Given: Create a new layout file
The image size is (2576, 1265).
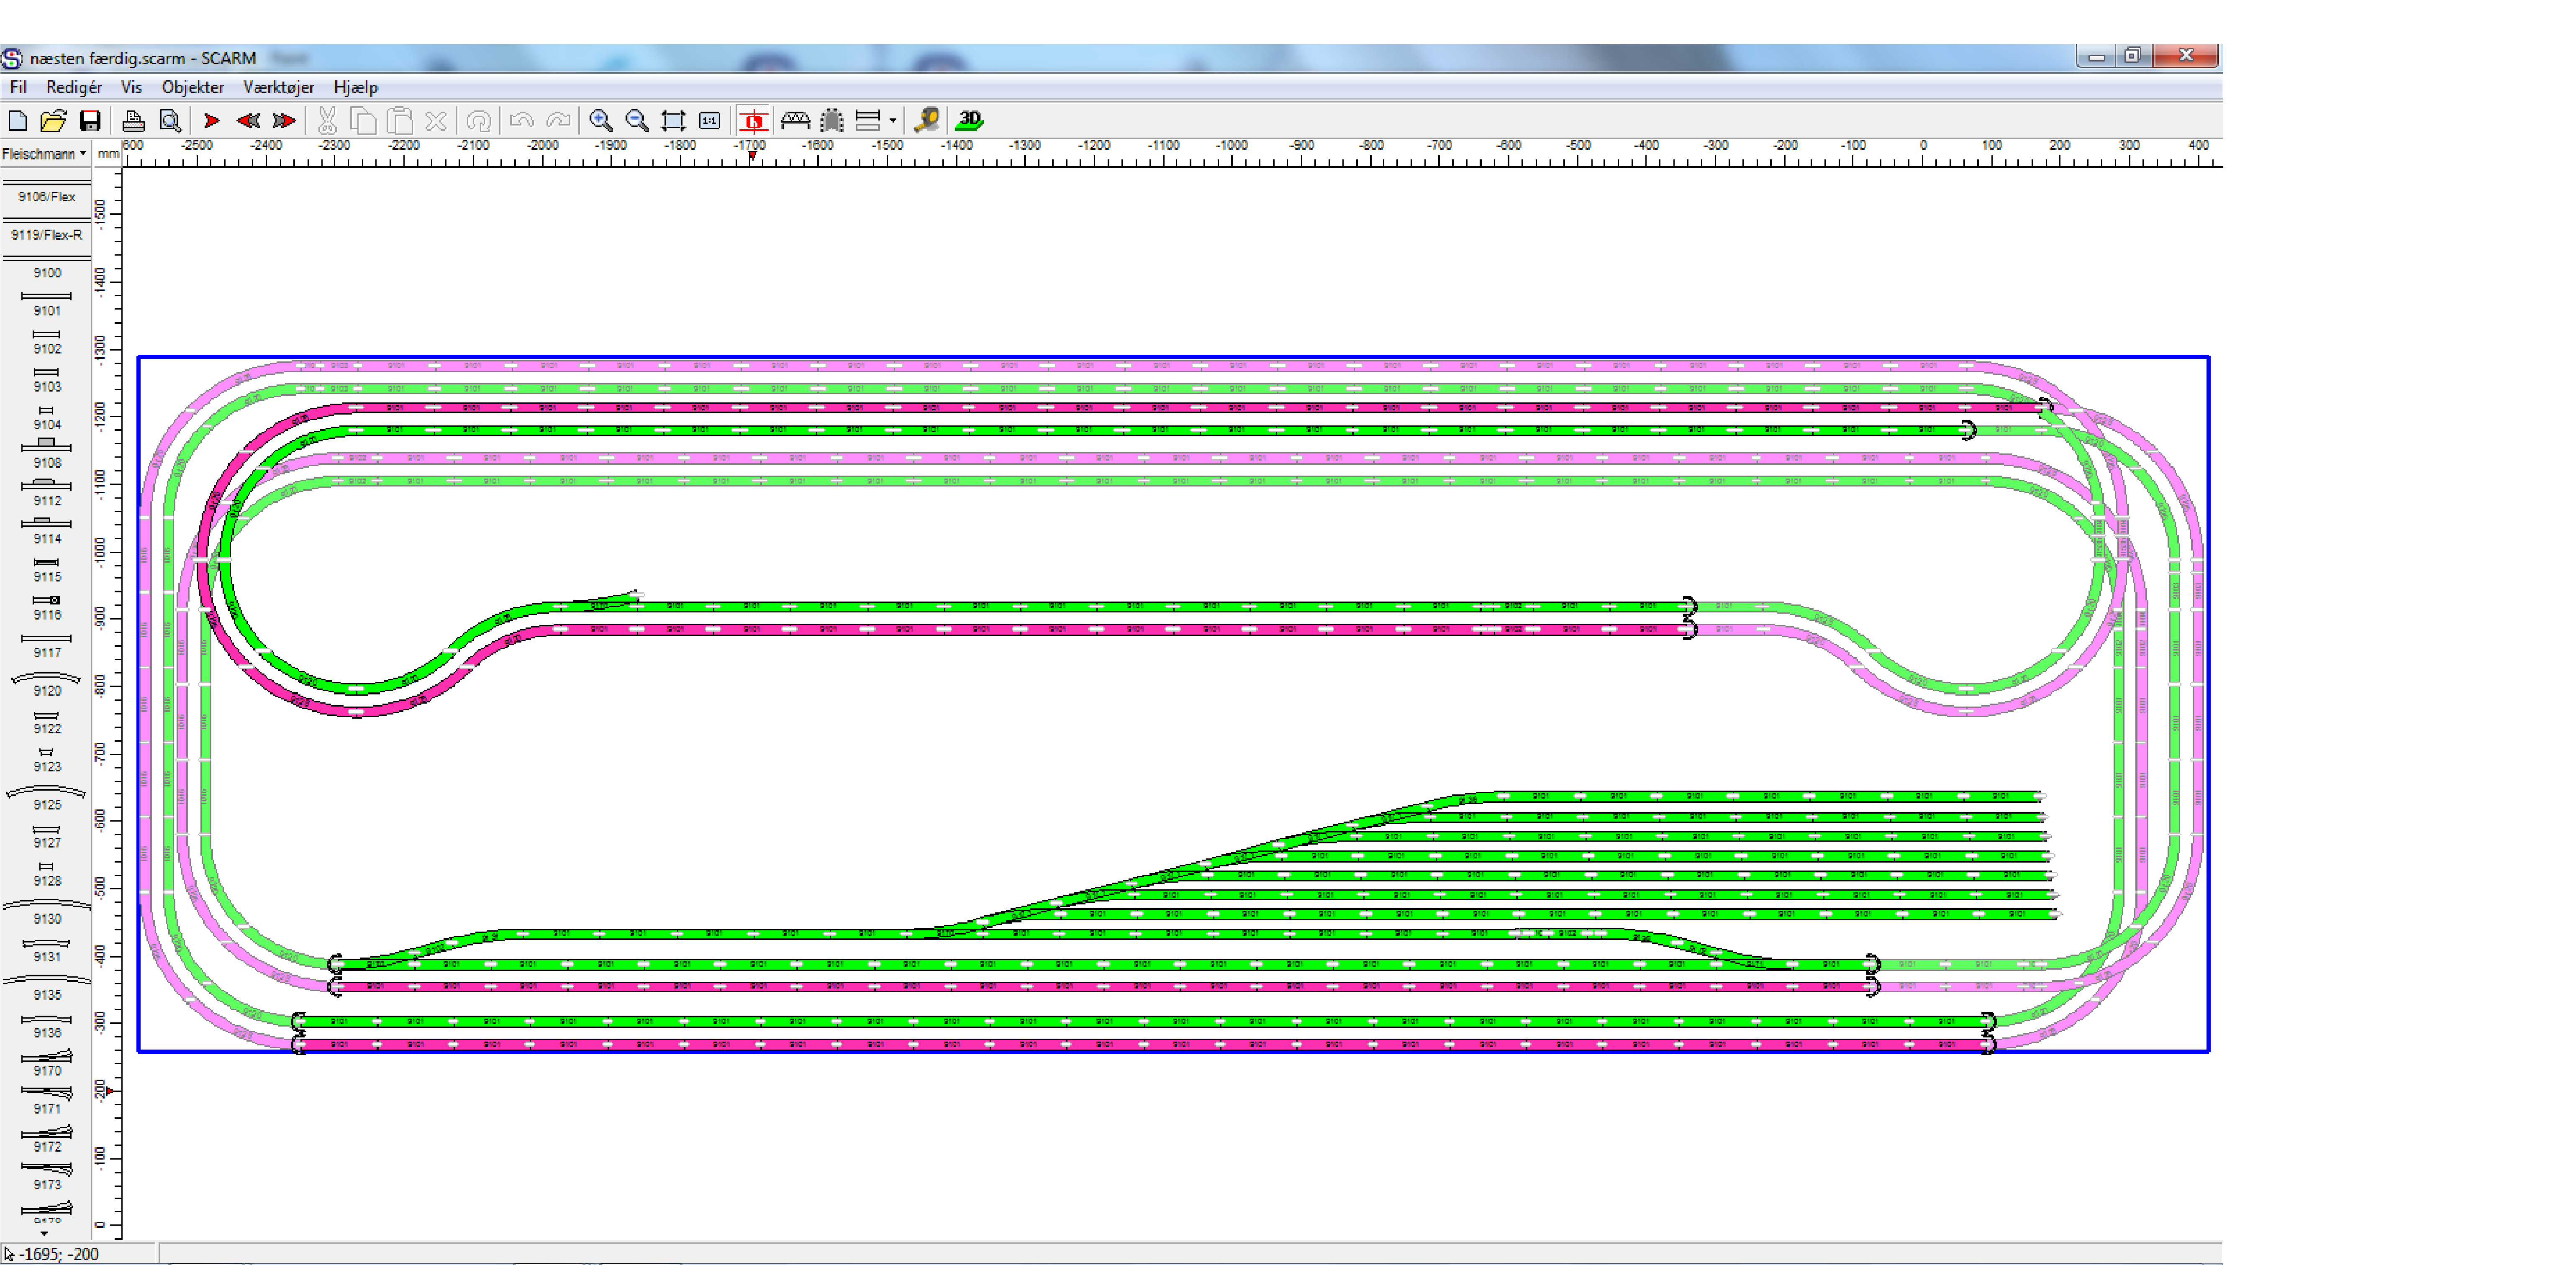Looking at the screenshot, I should click(x=17, y=121).
